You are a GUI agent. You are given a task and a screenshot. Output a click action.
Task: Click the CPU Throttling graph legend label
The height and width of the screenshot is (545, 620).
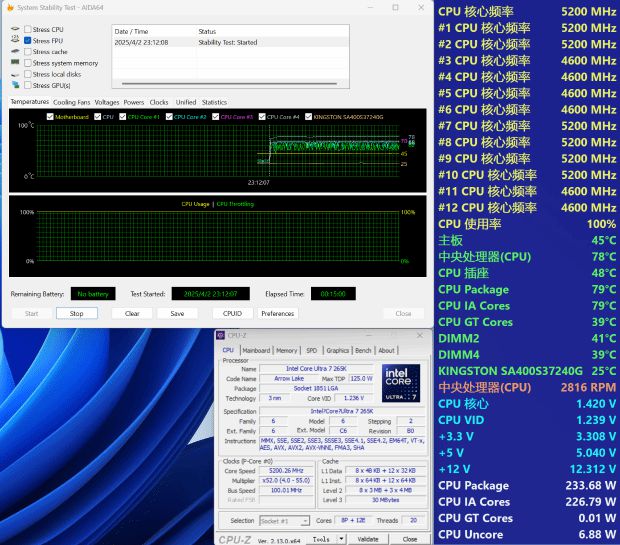pyautogui.click(x=235, y=204)
